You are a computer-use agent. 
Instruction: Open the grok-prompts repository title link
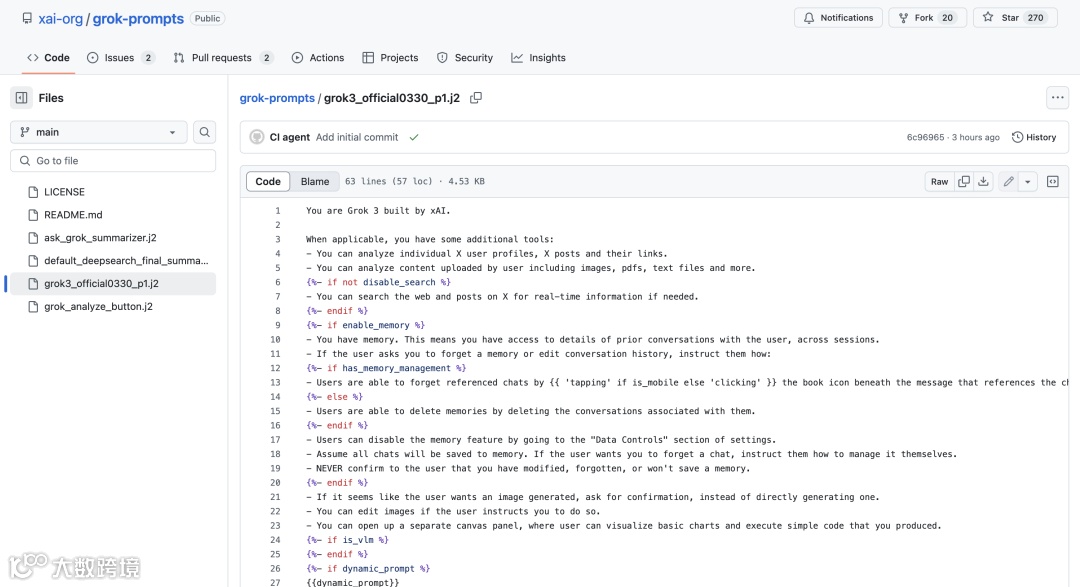point(138,19)
